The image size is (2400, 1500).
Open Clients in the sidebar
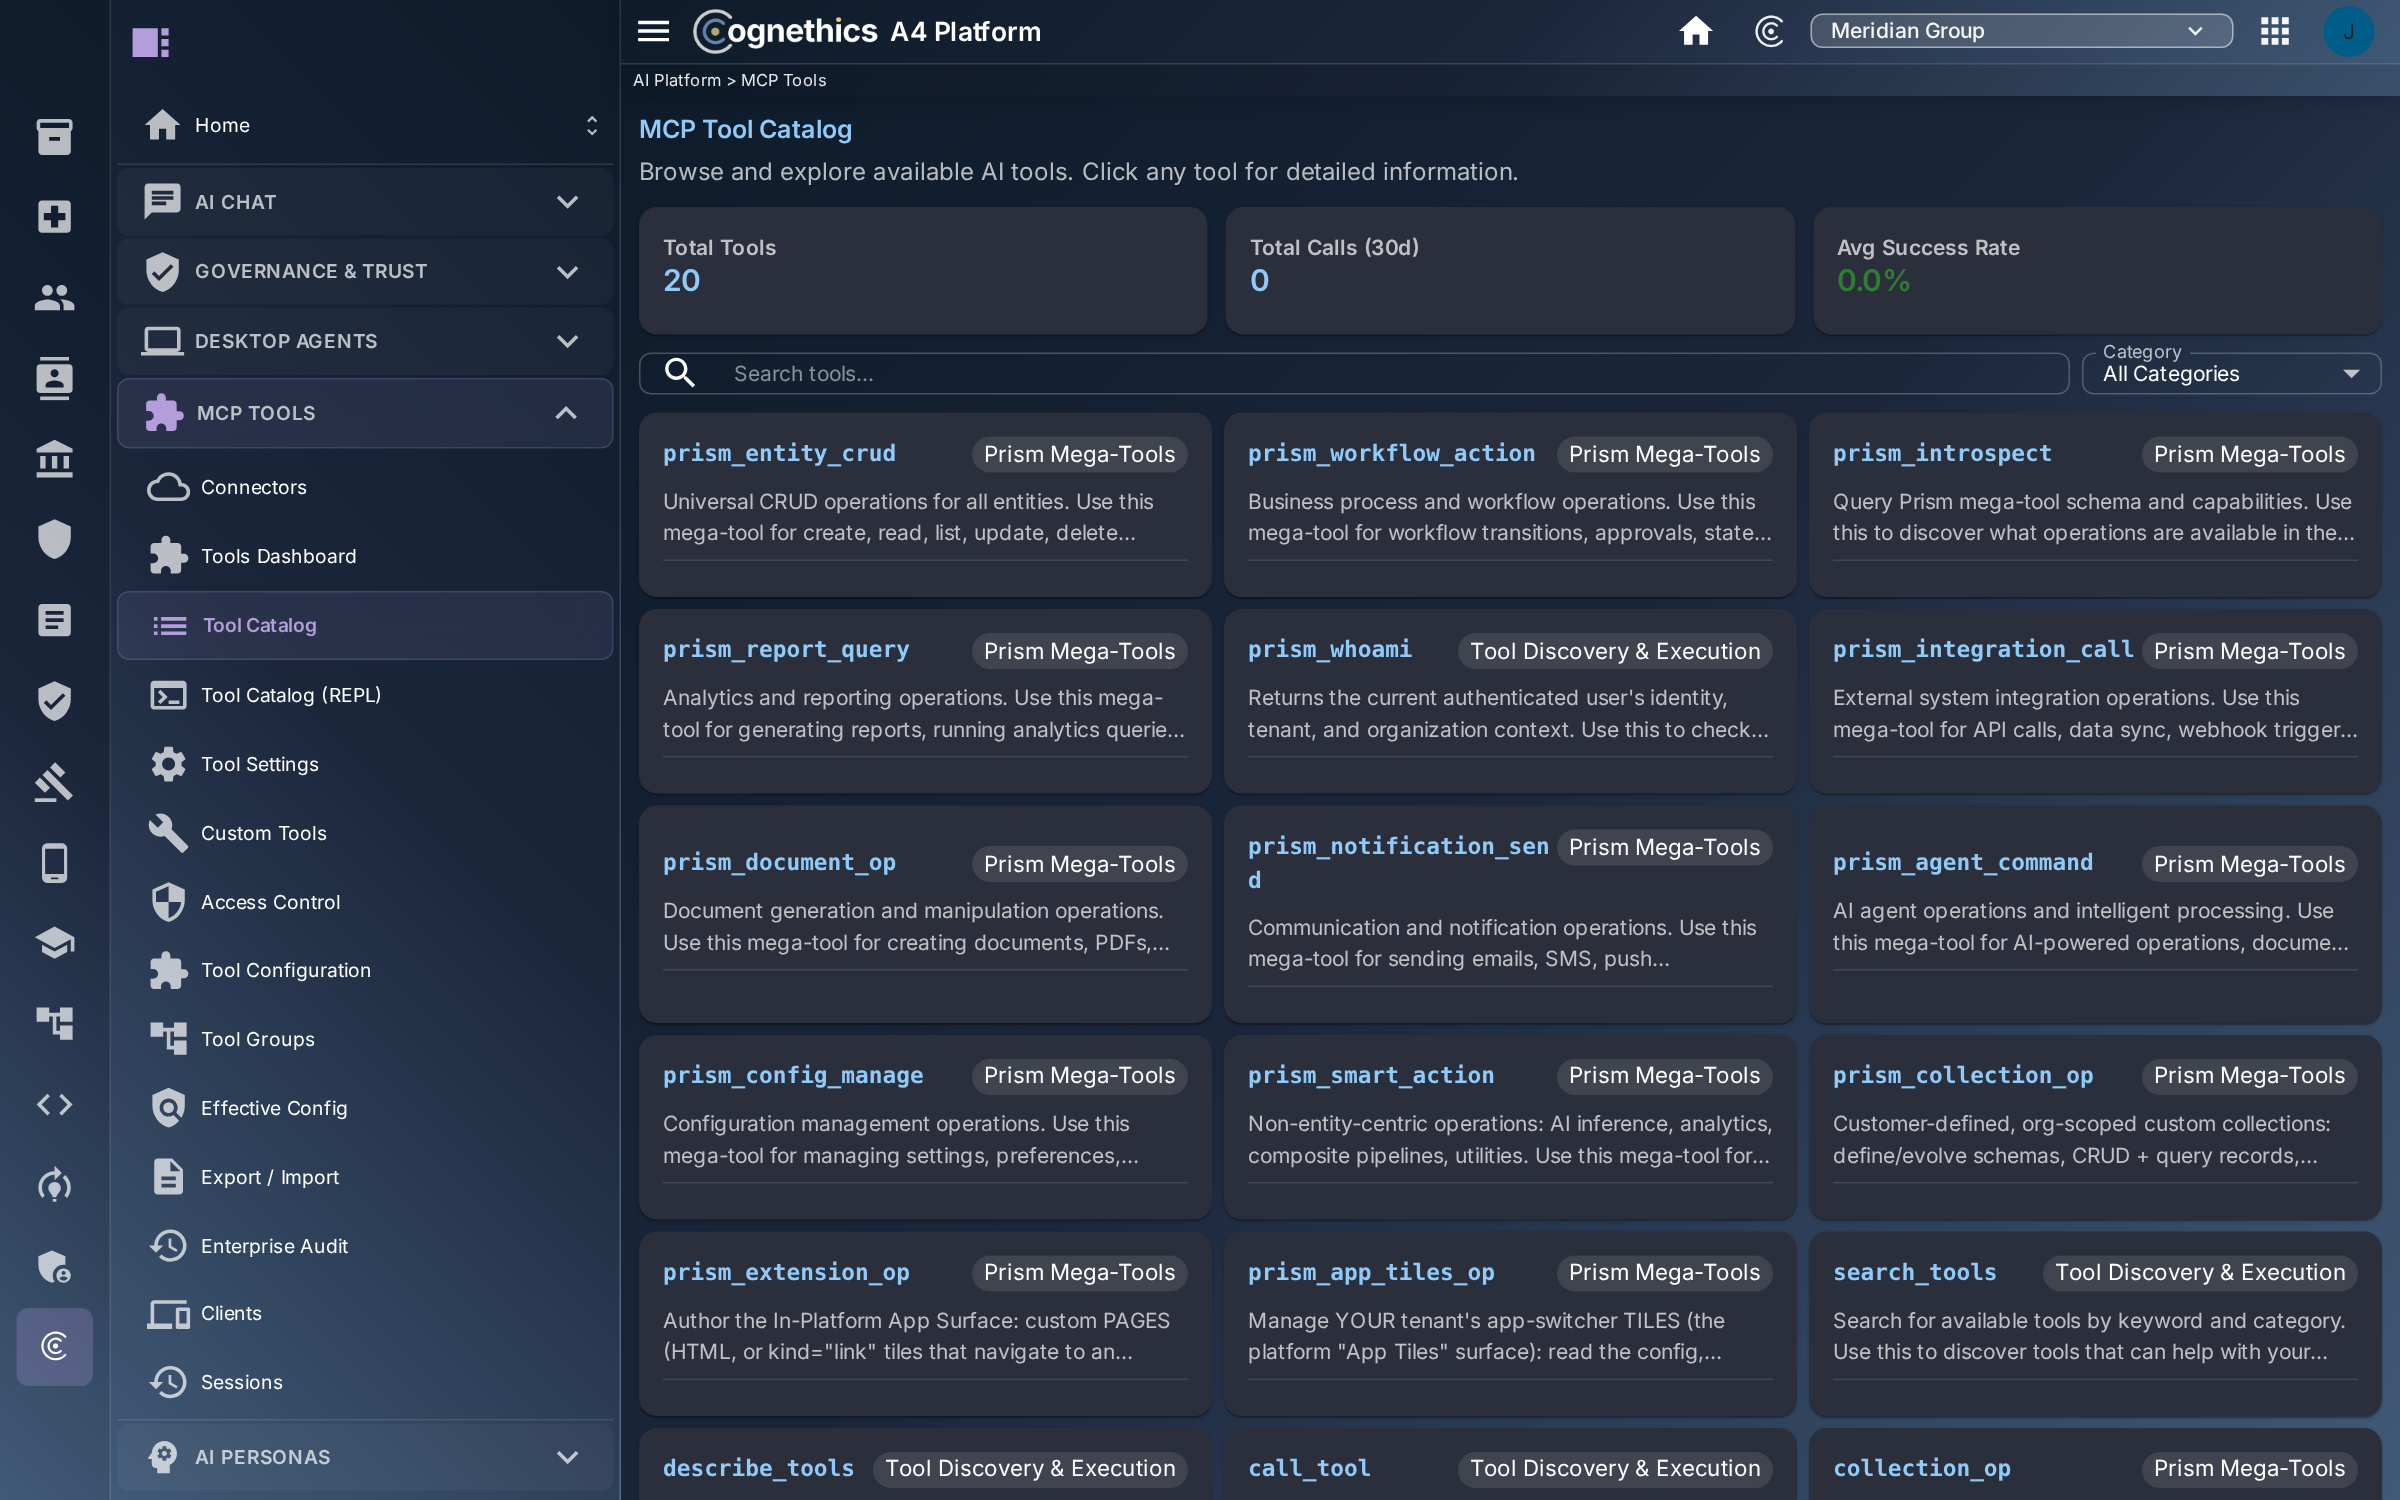365,1313
